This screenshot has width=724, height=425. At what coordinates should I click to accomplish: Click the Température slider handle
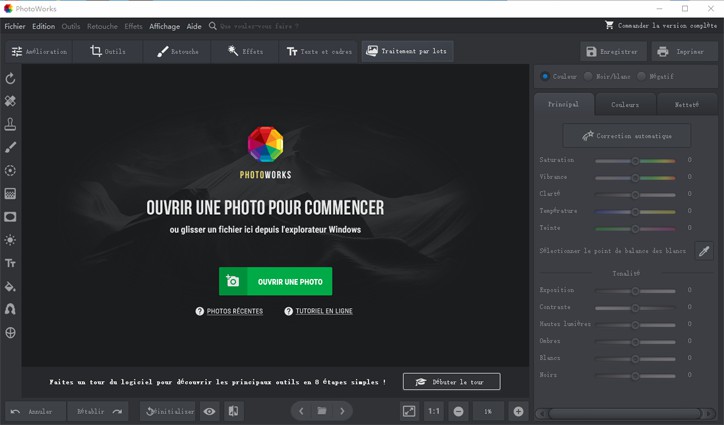point(635,212)
